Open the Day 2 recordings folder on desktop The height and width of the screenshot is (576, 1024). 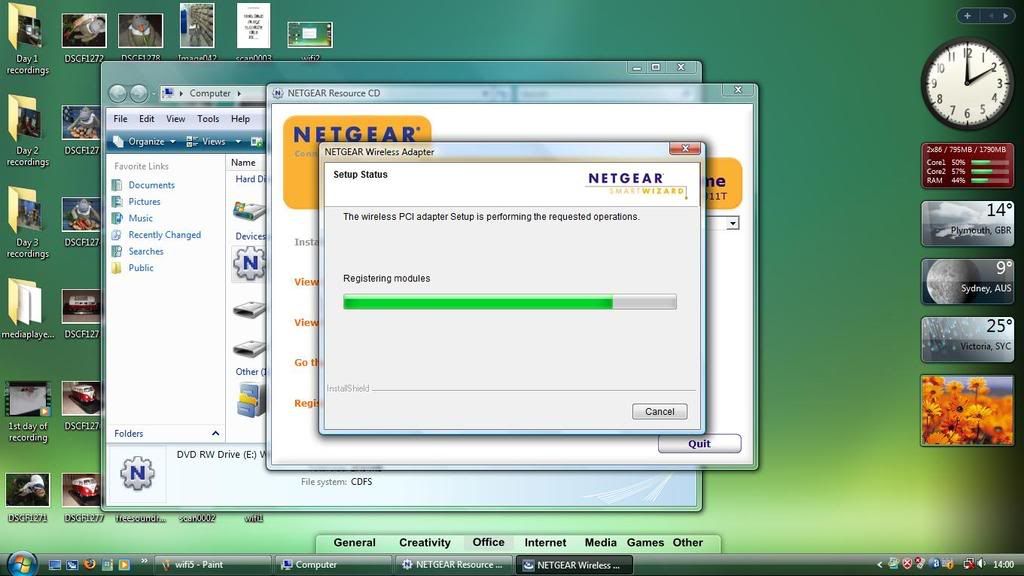click(x=26, y=131)
